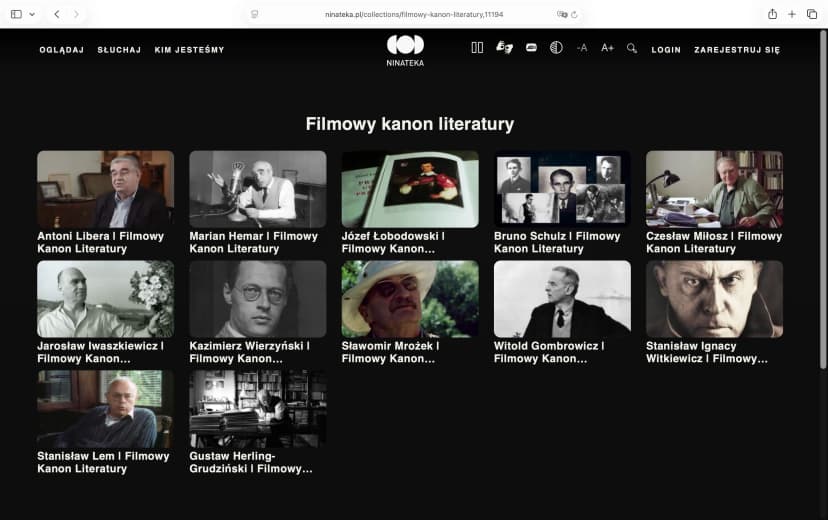This screenshot has width=828, height=520.
Task: Decrease font size with -A
Action: [582, 48]
